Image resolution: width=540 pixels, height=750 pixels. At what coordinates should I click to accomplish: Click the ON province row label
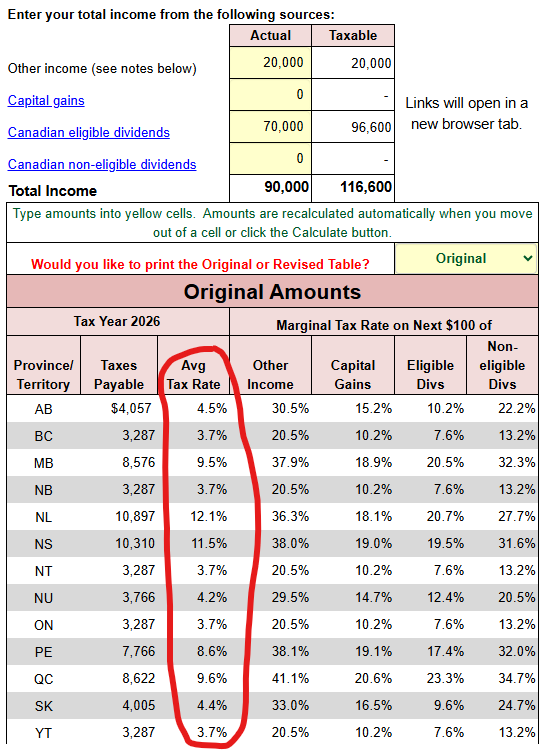pos(44,625)
